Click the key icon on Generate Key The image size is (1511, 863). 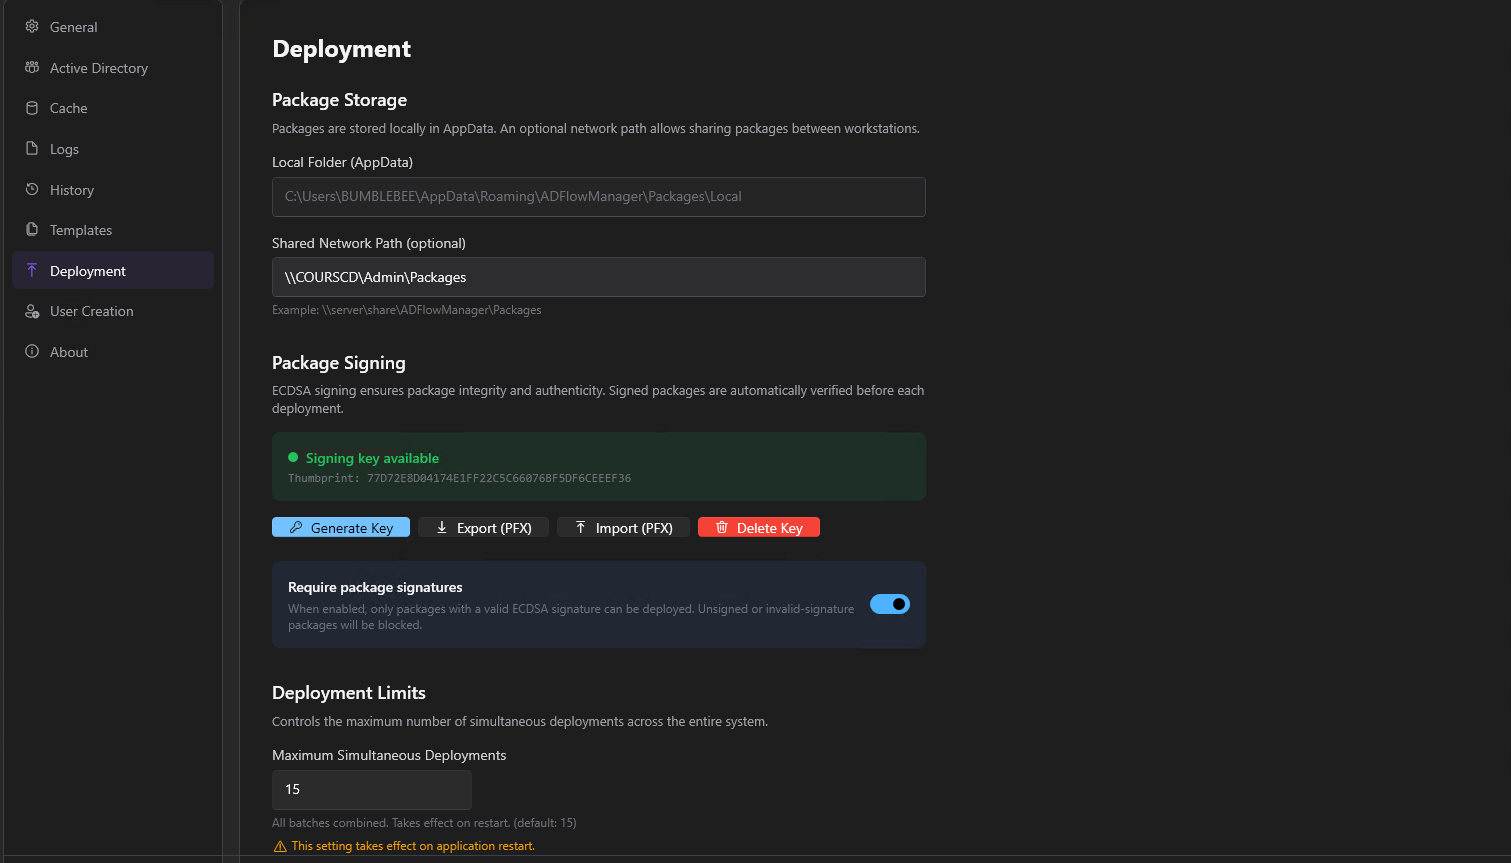point(296,527)
